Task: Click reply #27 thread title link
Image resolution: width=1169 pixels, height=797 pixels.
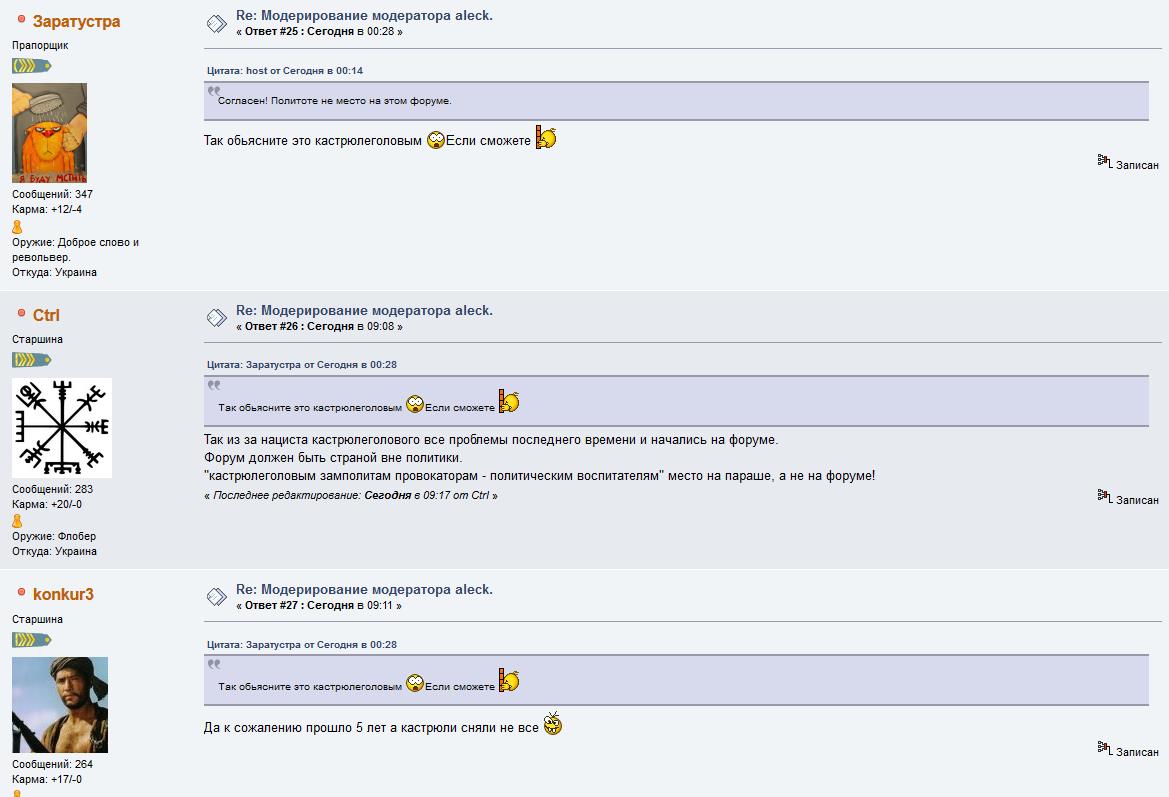Action: click(364, 590)
